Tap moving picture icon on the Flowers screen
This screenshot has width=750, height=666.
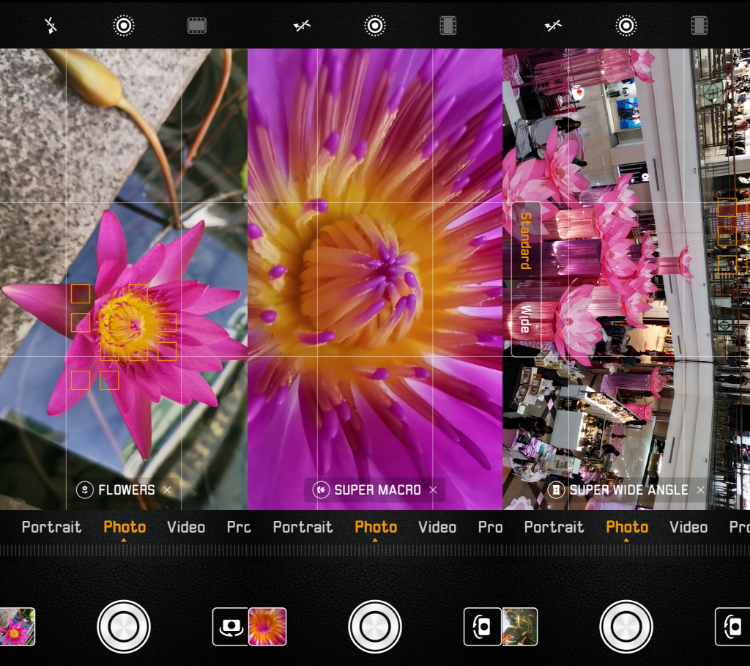click(x=123, y=25)
